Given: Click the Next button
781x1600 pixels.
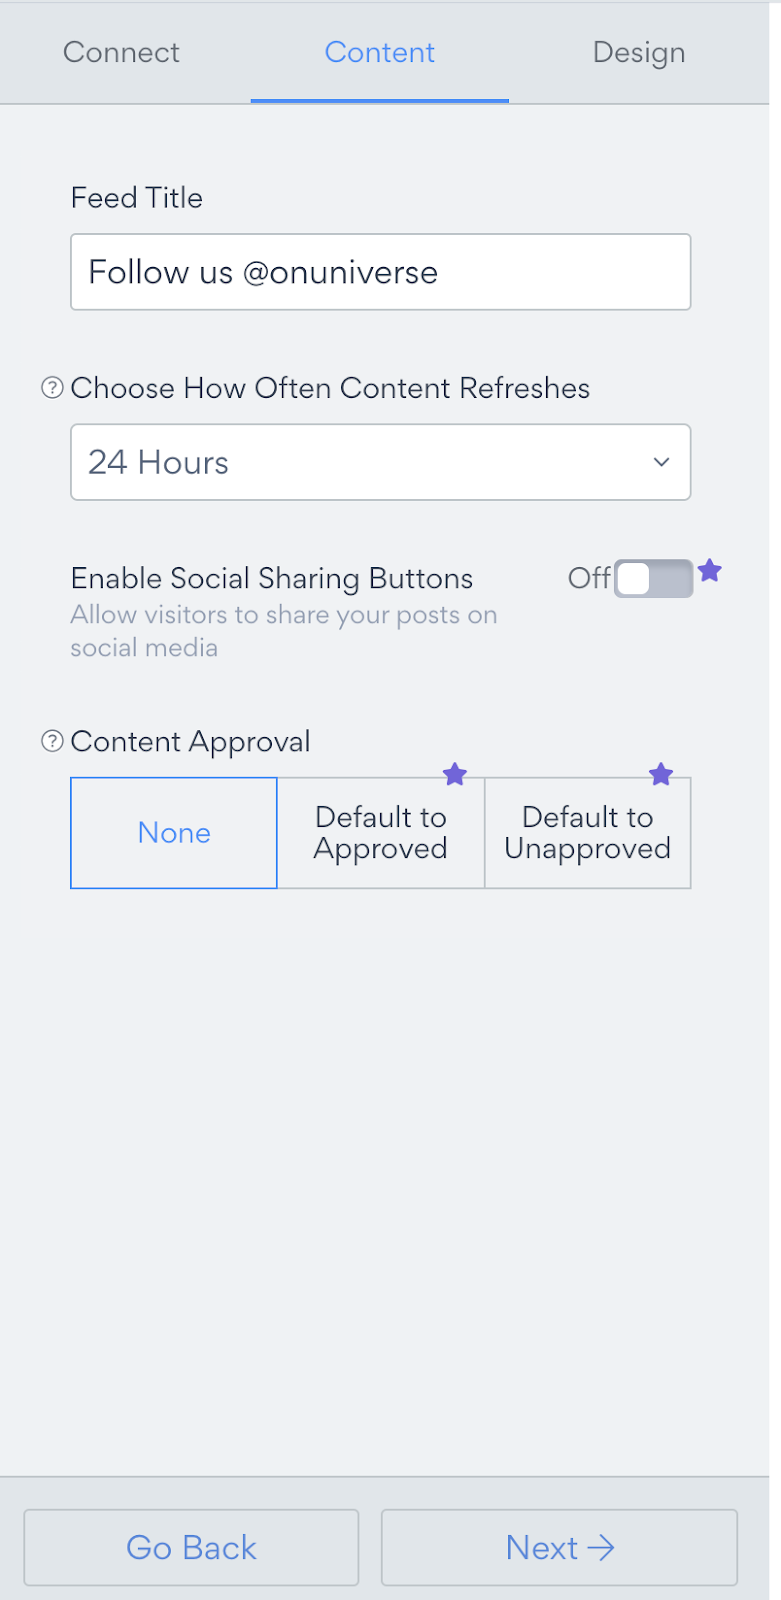Looking at the screenshot, I should [x=559, y=1548].
